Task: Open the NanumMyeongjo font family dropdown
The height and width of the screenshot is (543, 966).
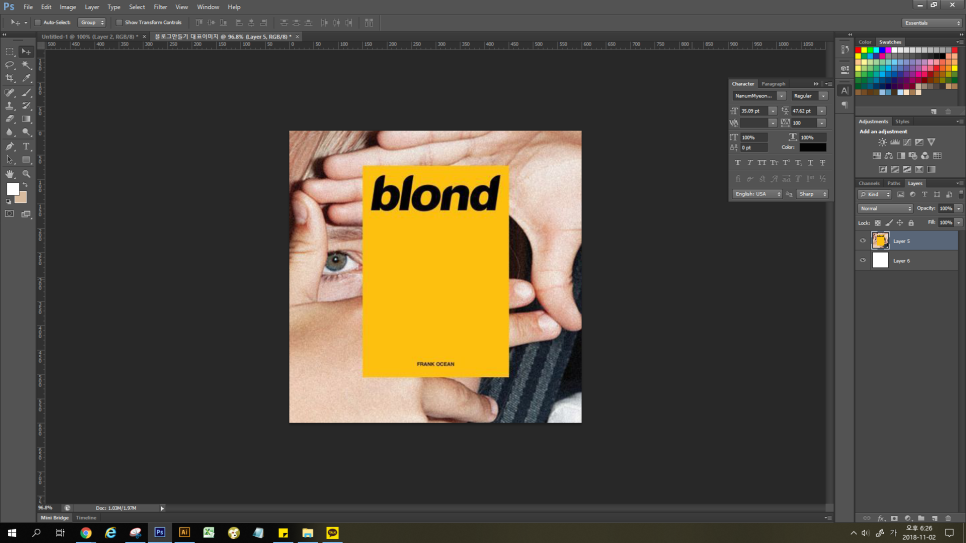Action: (x=781, y=96)
